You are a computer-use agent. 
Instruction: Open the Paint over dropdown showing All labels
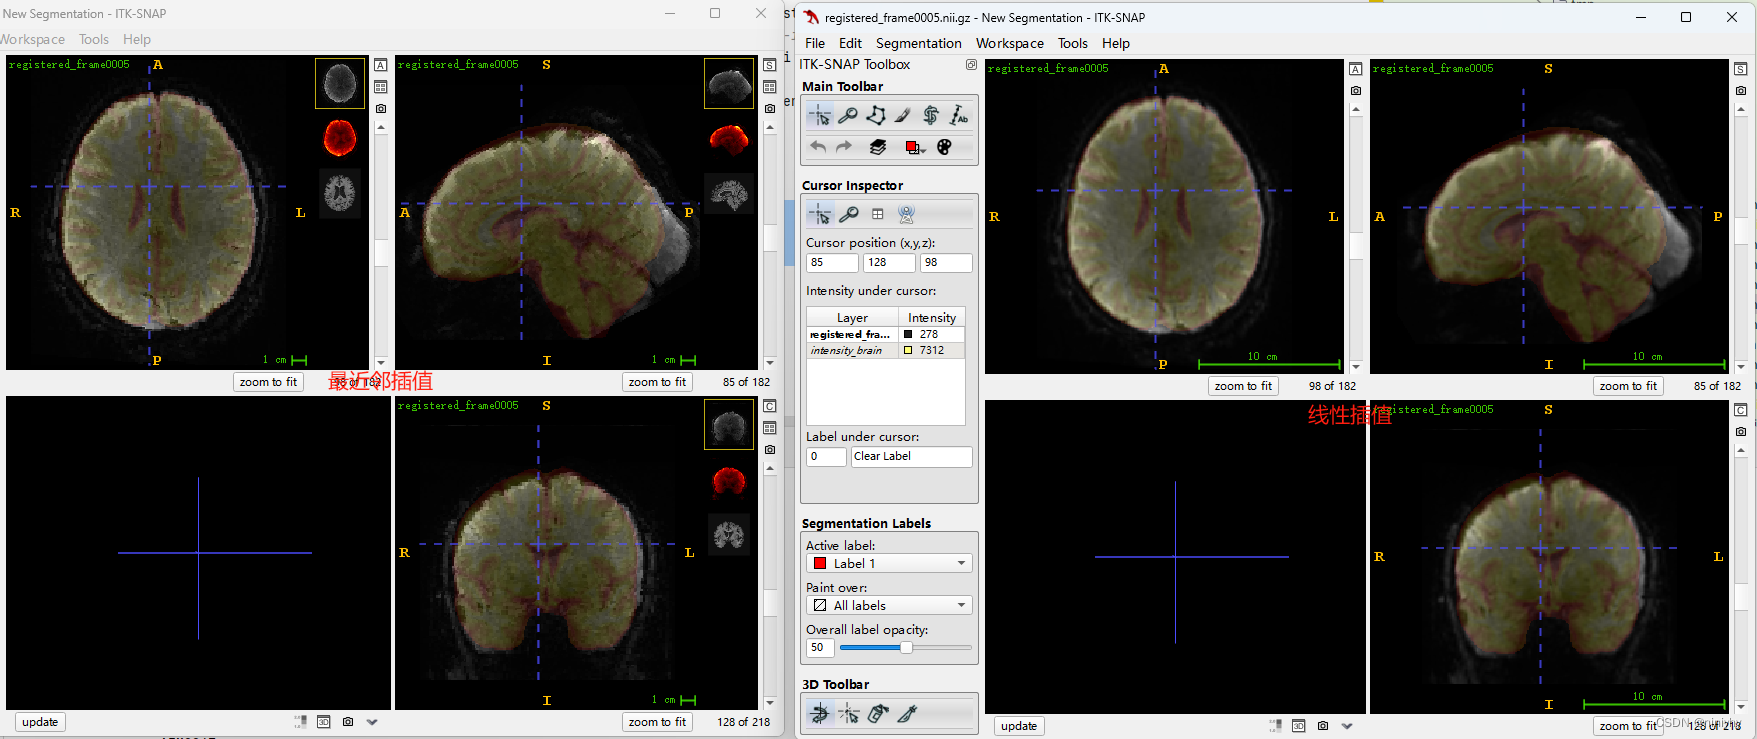point(889,606)
